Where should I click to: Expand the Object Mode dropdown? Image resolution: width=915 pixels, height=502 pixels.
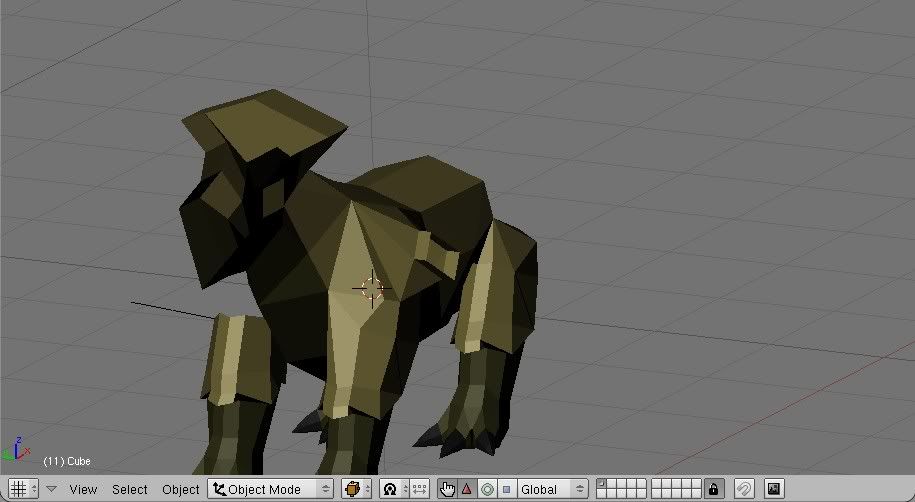(x=270, y=489)
